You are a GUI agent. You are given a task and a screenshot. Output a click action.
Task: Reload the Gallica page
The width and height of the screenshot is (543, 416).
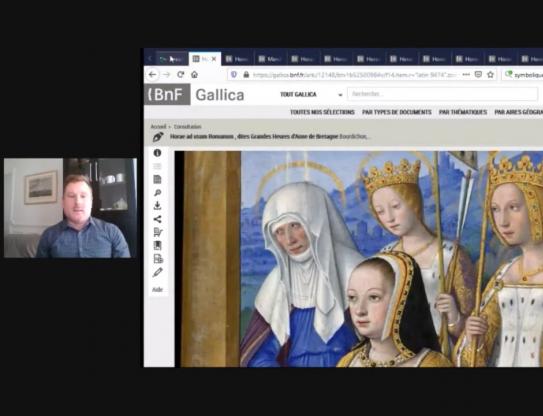[x=180, y=74]
